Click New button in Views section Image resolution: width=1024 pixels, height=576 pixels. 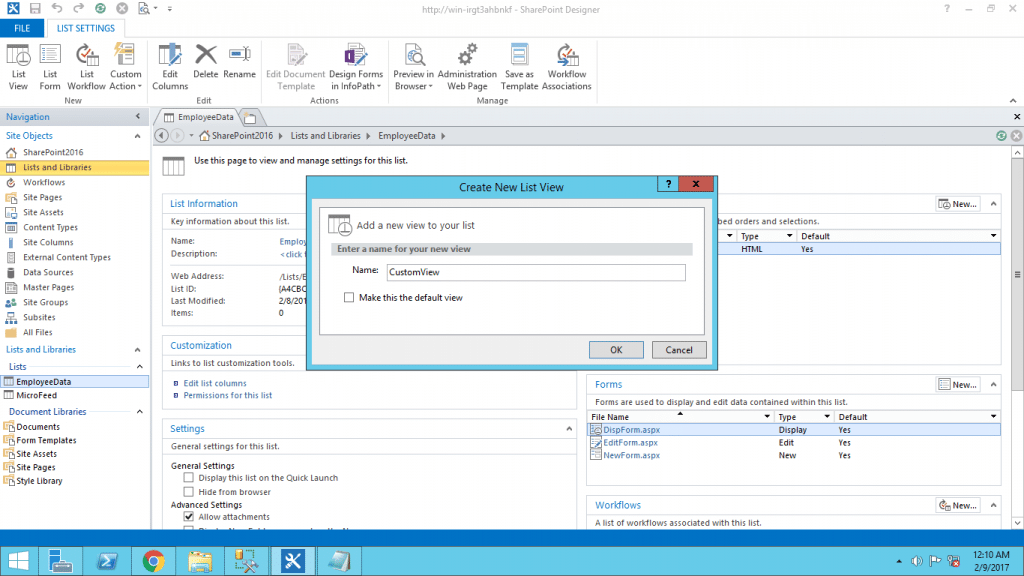tap(958, 204)
